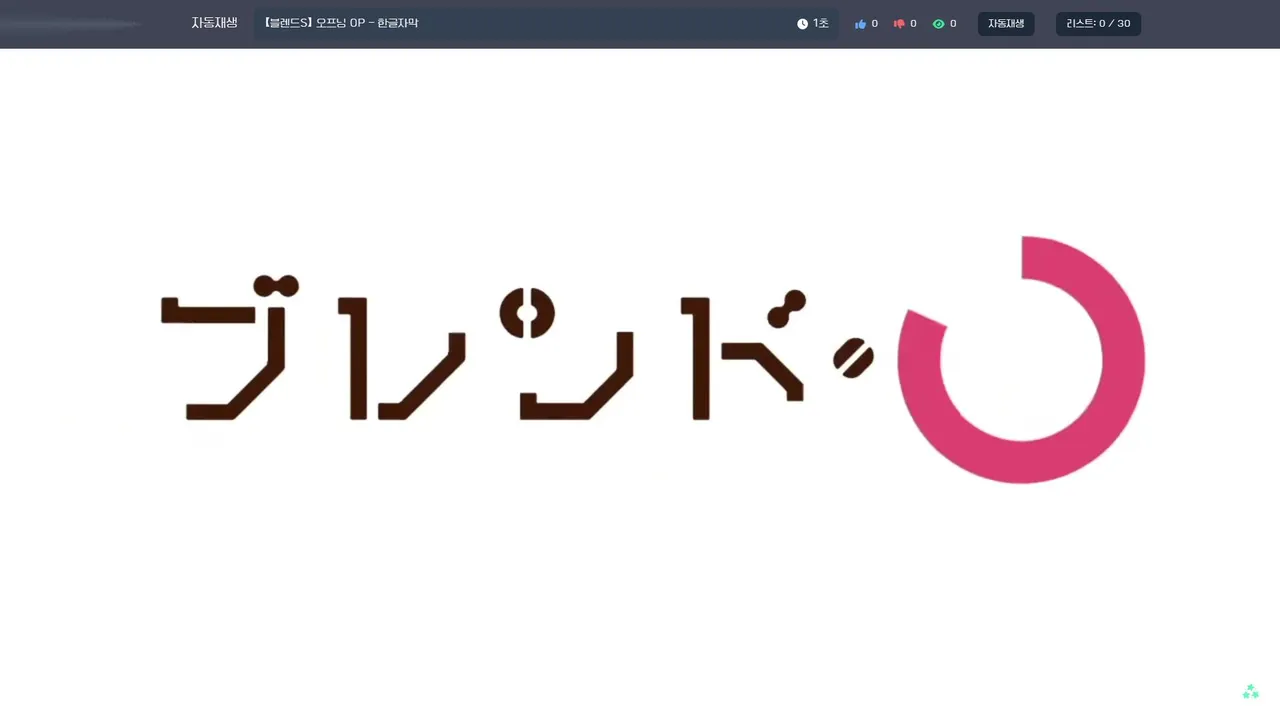1280x720 pixels.
Task: Click the green eye views icon
Action: pyautogui.click(x=938, y=24)
